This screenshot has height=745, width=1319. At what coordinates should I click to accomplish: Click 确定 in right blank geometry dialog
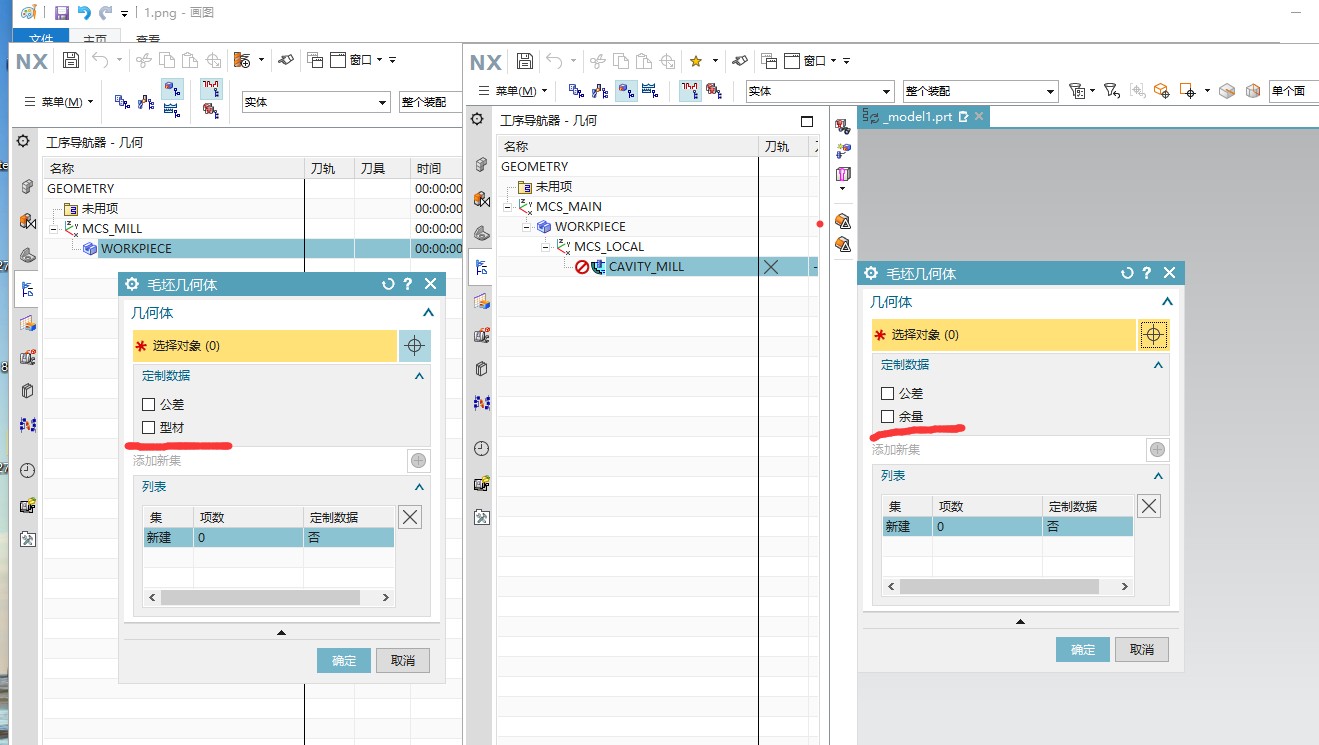(1083, 650)
